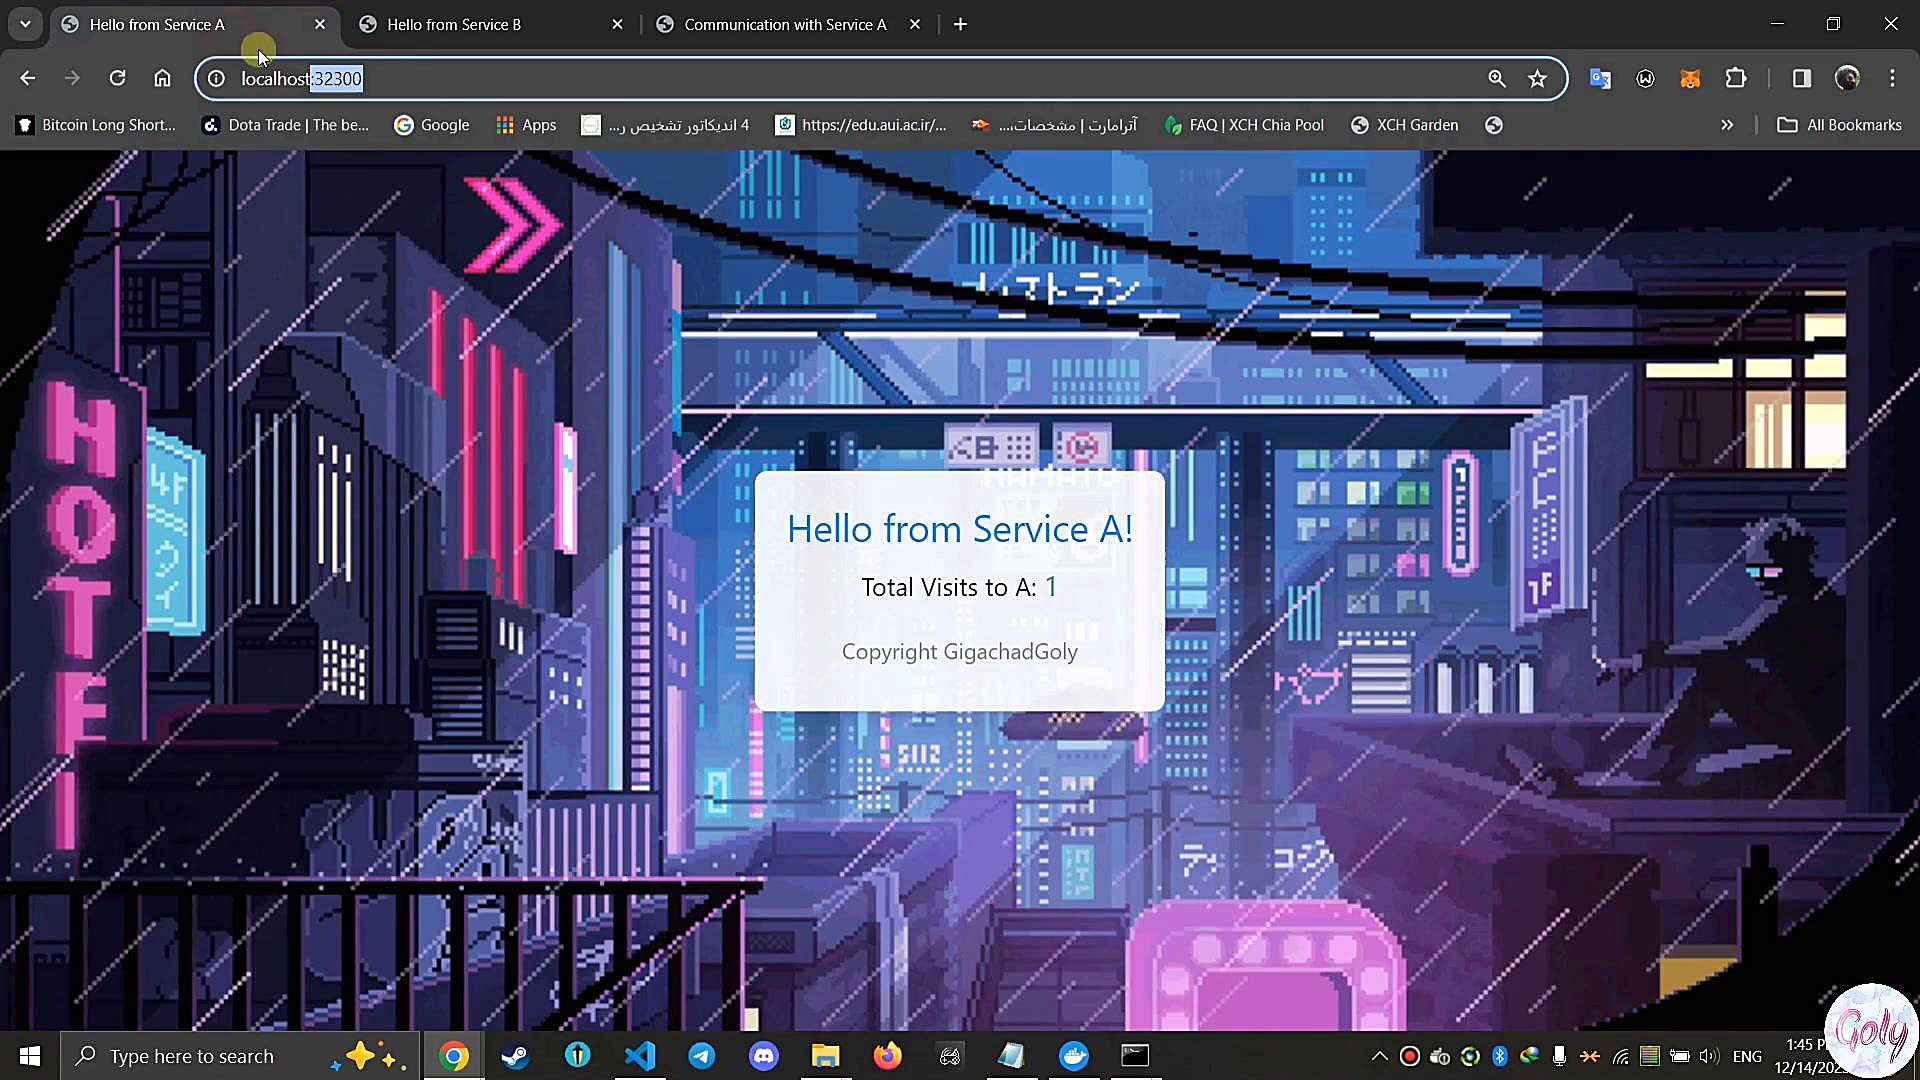Bookmark this page with the star
Screen dimensions: 1920x1080
[1538, 78]
